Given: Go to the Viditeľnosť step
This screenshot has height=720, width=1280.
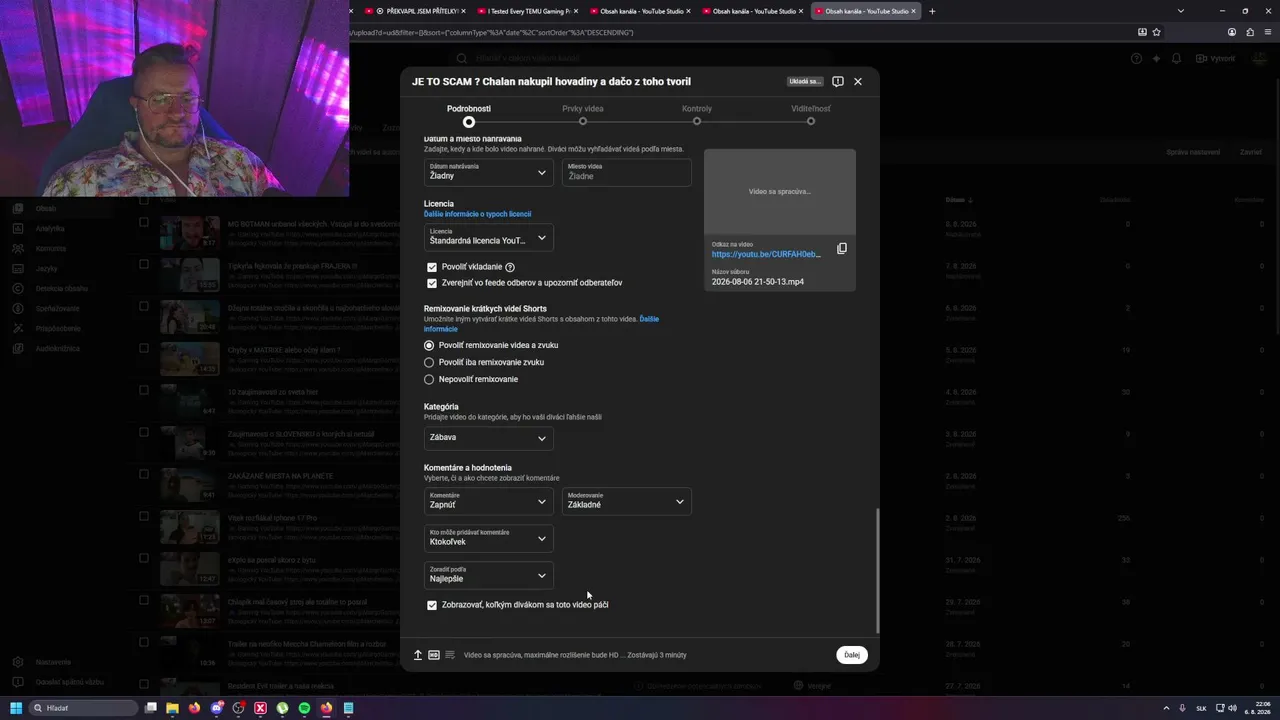Looking at the screenshot, I should (811, 115).
